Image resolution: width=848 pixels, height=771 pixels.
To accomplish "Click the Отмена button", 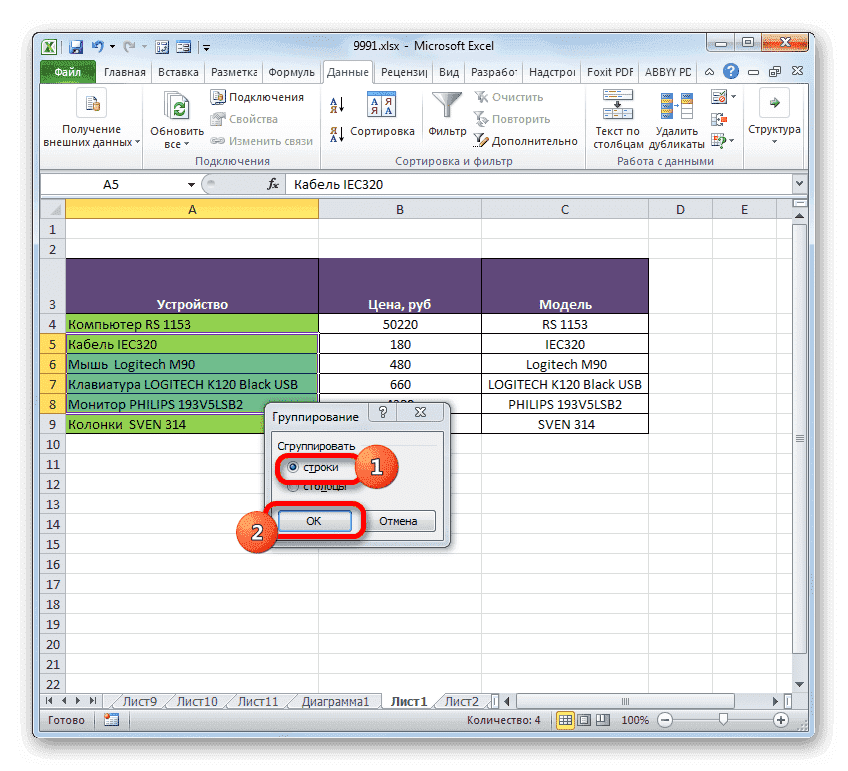I will 401,521.
